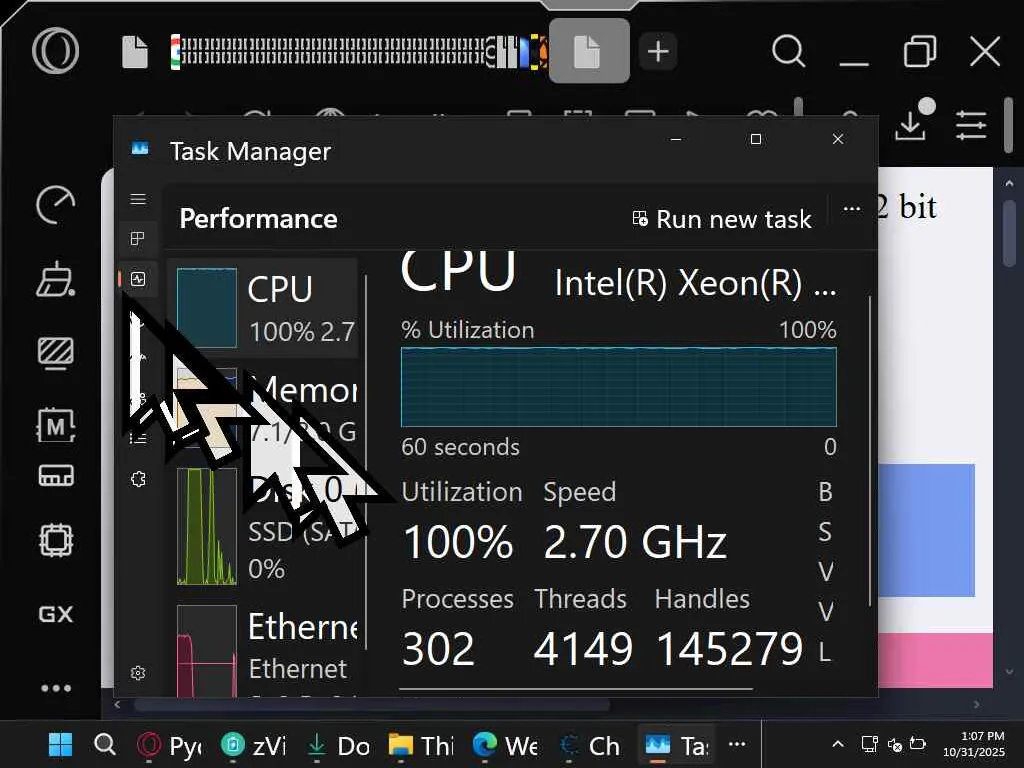Open GX Control speedometer icon
The image size is (1024, 768).
tap(55, 205)
